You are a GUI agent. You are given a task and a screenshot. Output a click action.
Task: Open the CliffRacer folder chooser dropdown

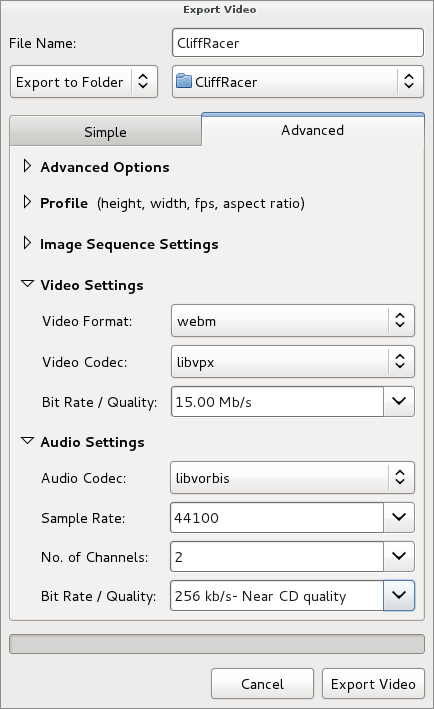(298, 81)
